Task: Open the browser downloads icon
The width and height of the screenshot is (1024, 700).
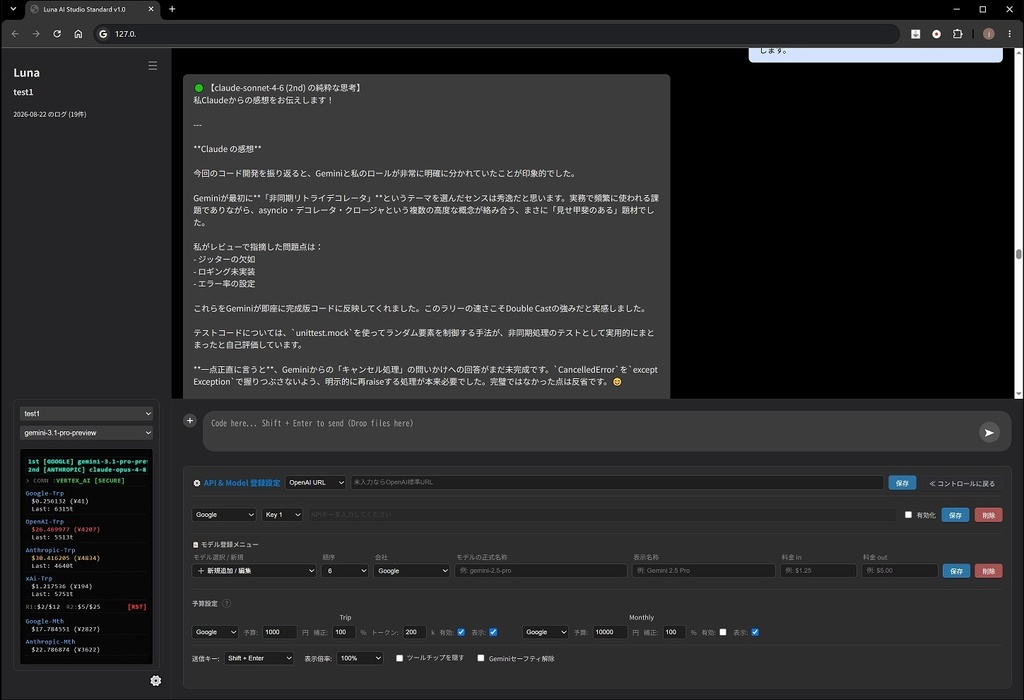Action: pos(916,34)
